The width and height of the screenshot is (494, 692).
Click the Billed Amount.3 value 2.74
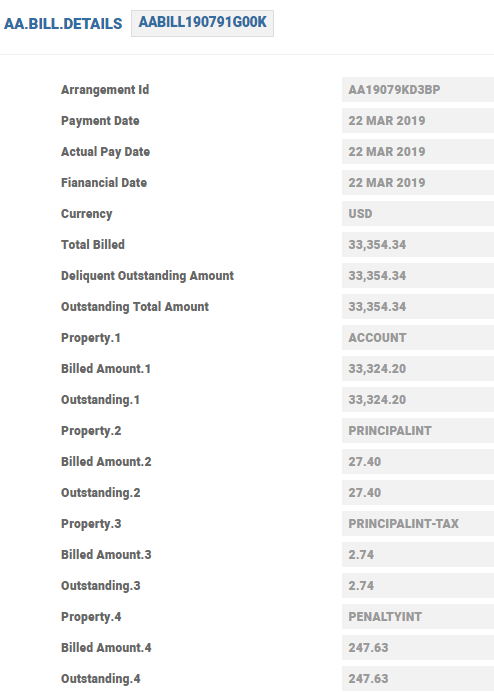tap(418, 554)
